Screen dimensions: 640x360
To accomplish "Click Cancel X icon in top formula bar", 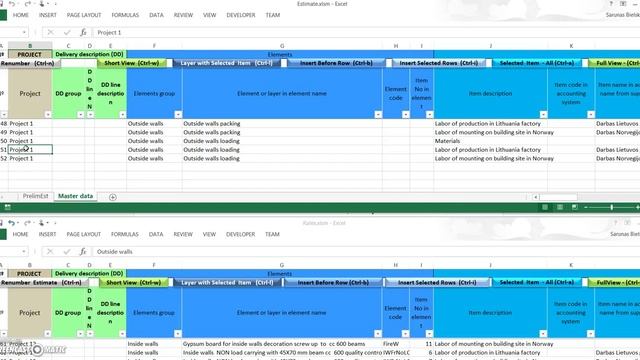I will coord(51,32).
